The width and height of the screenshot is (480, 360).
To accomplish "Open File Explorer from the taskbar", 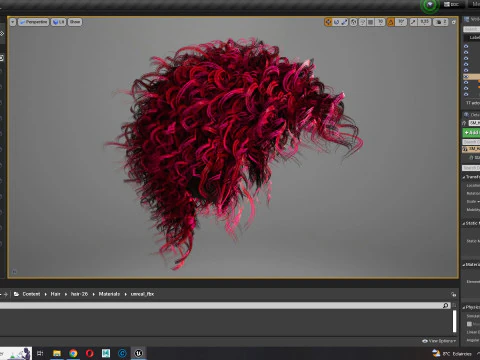I will (x=57, y=353).
